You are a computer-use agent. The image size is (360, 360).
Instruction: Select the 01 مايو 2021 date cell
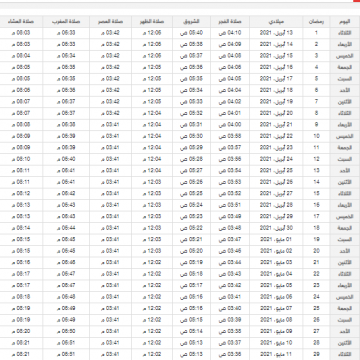[276, 239]
